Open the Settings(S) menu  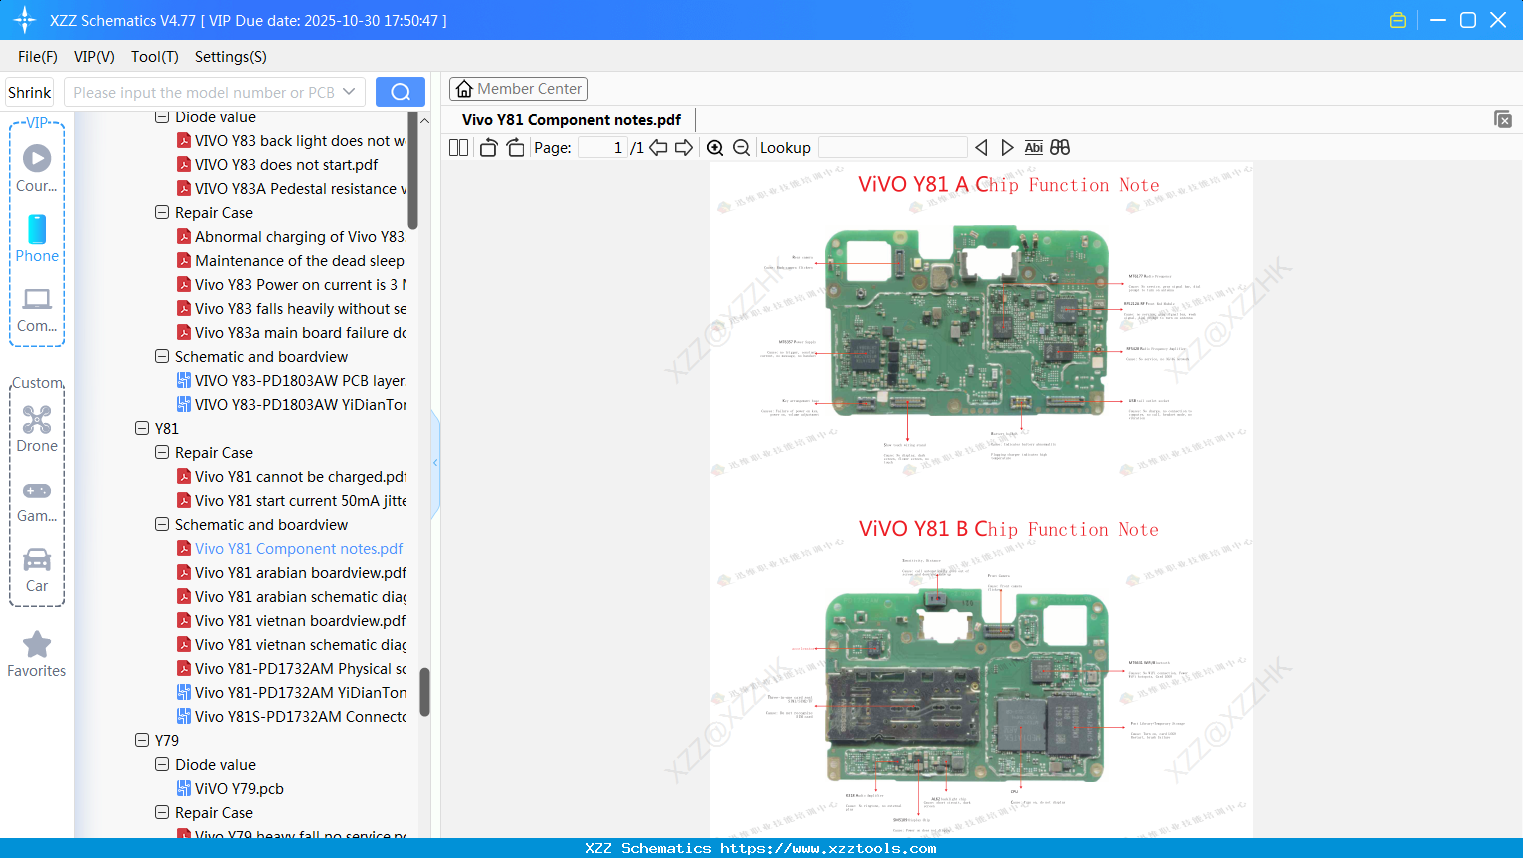tap(231, 57)
